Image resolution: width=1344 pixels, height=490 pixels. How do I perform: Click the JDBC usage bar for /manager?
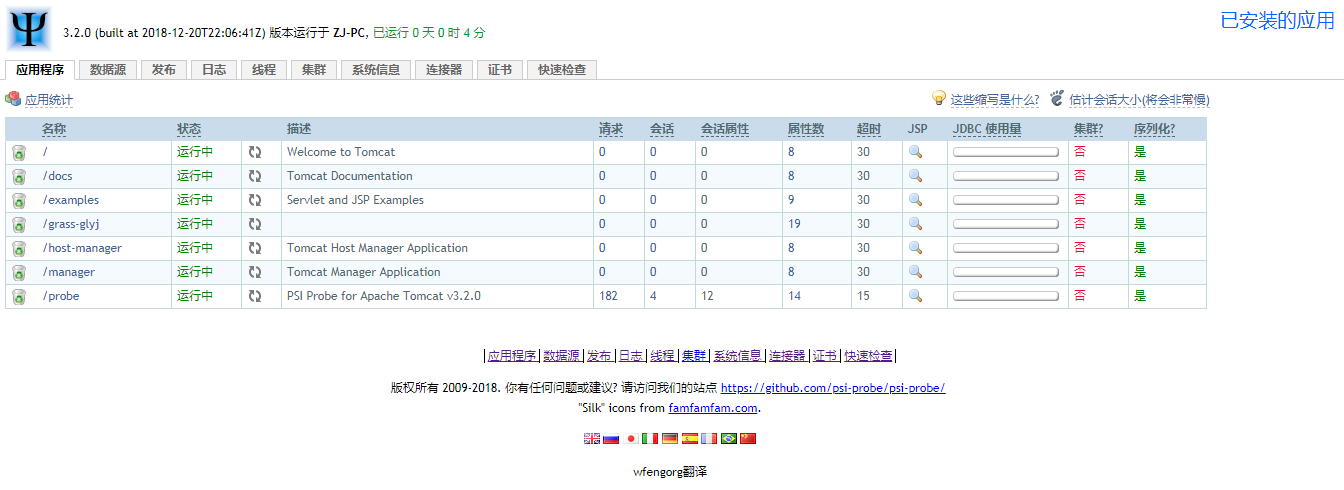click(x=1006, y=272)
